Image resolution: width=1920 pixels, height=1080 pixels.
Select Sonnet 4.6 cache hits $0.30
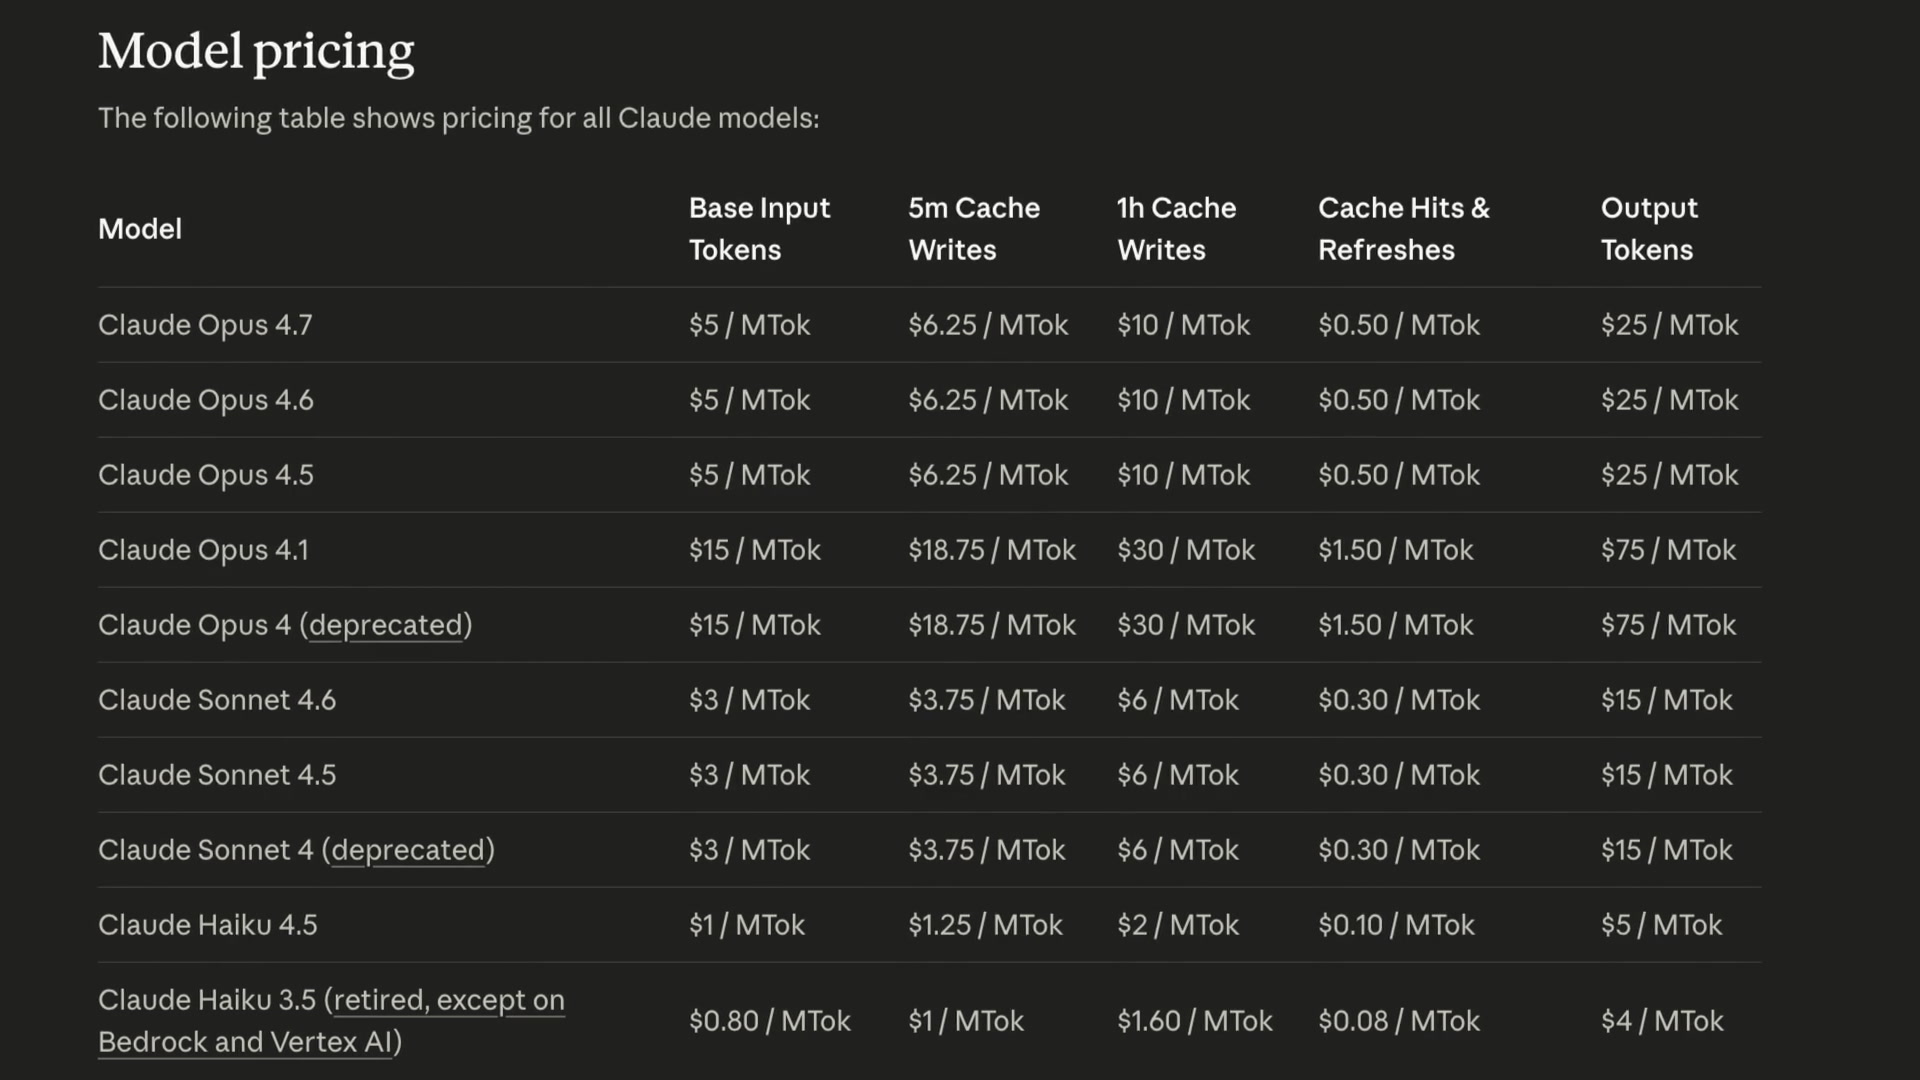pyautogui.click(x=1399, y=700)
